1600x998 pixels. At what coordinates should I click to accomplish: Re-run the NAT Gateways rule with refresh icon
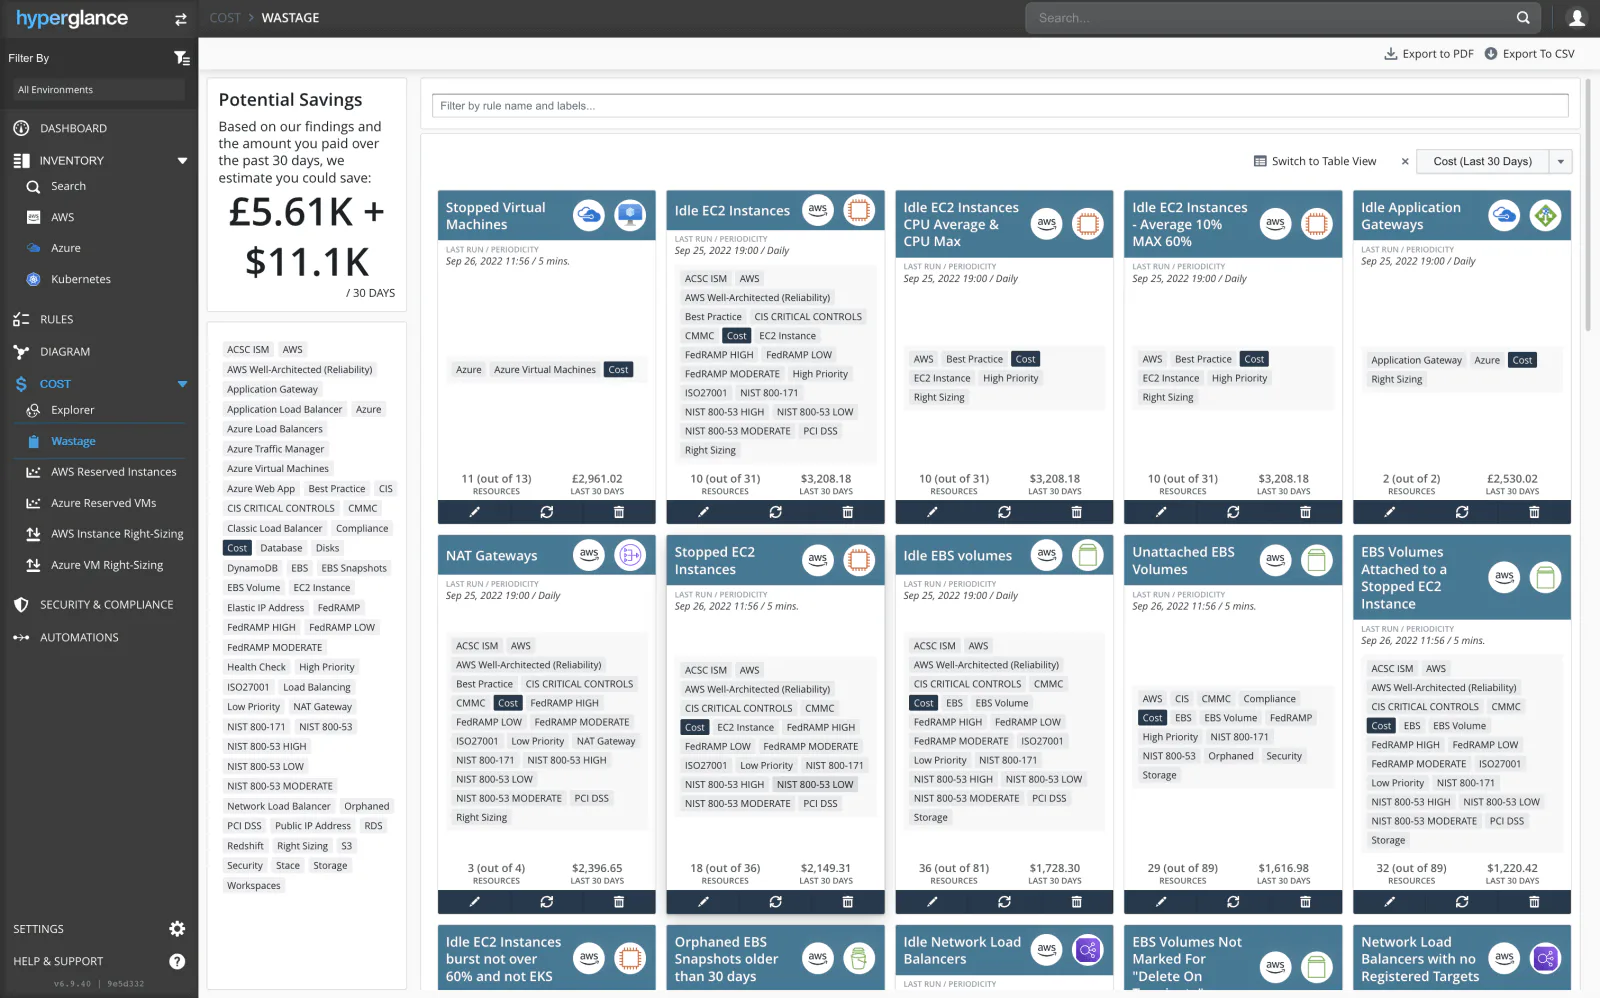(546, 901)
